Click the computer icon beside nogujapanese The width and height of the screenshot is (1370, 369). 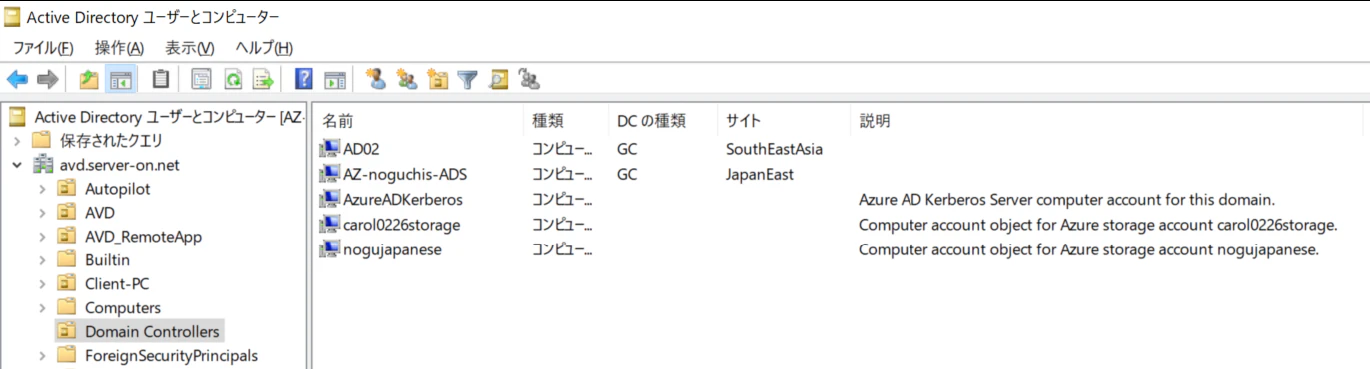tap(329, 249)
